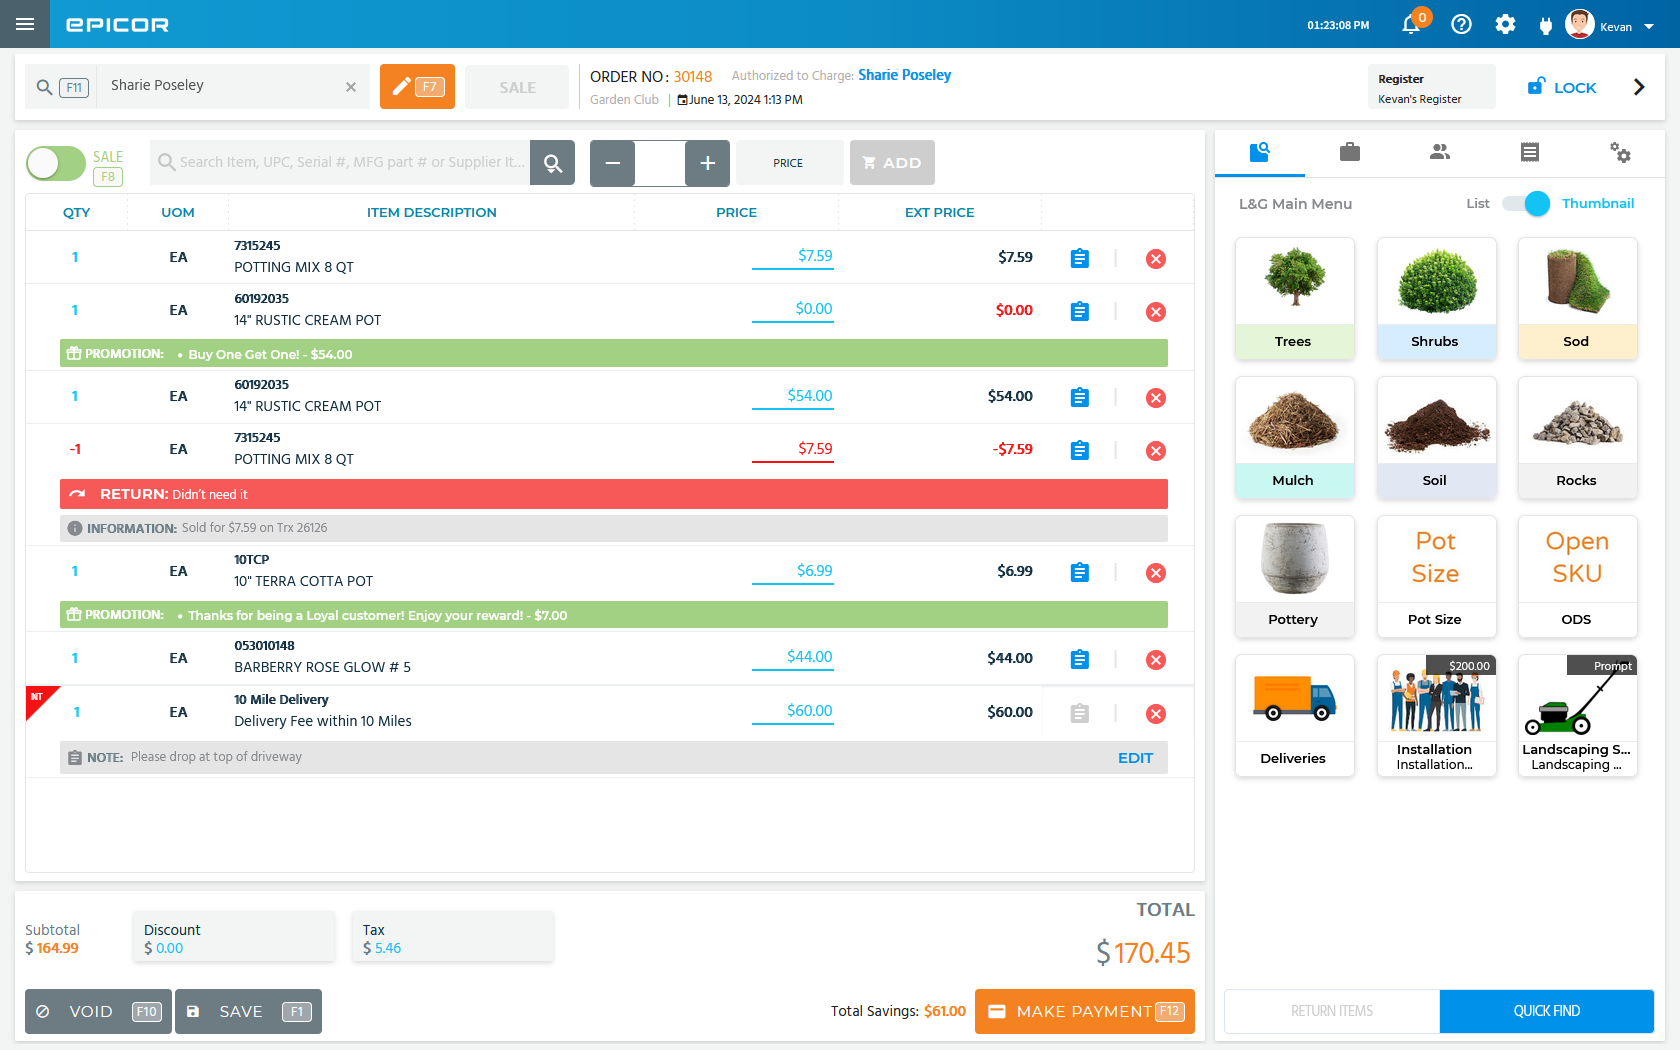The height and width of the screenshot is (1050, 1680).
Task: Increase quantity with the plus button
Action: [707, 163]
